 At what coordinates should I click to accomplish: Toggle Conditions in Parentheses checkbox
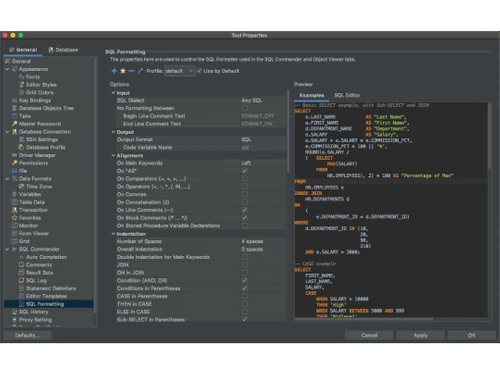point(245,288)
